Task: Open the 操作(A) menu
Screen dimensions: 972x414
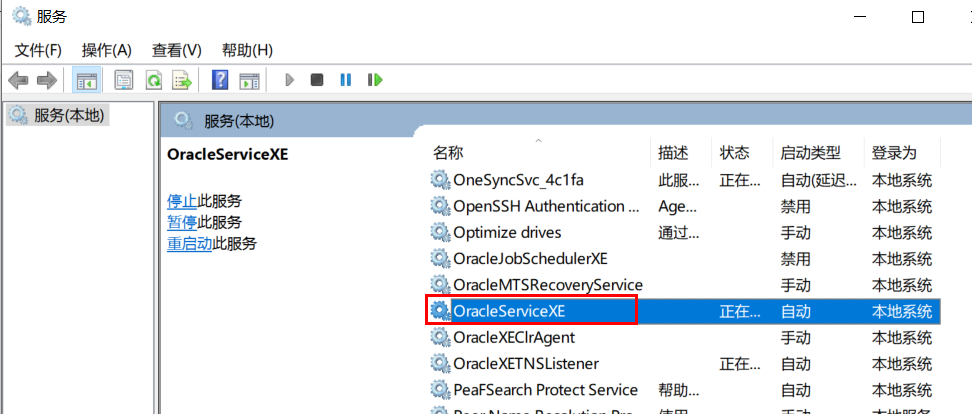Action: pos(107,50)
